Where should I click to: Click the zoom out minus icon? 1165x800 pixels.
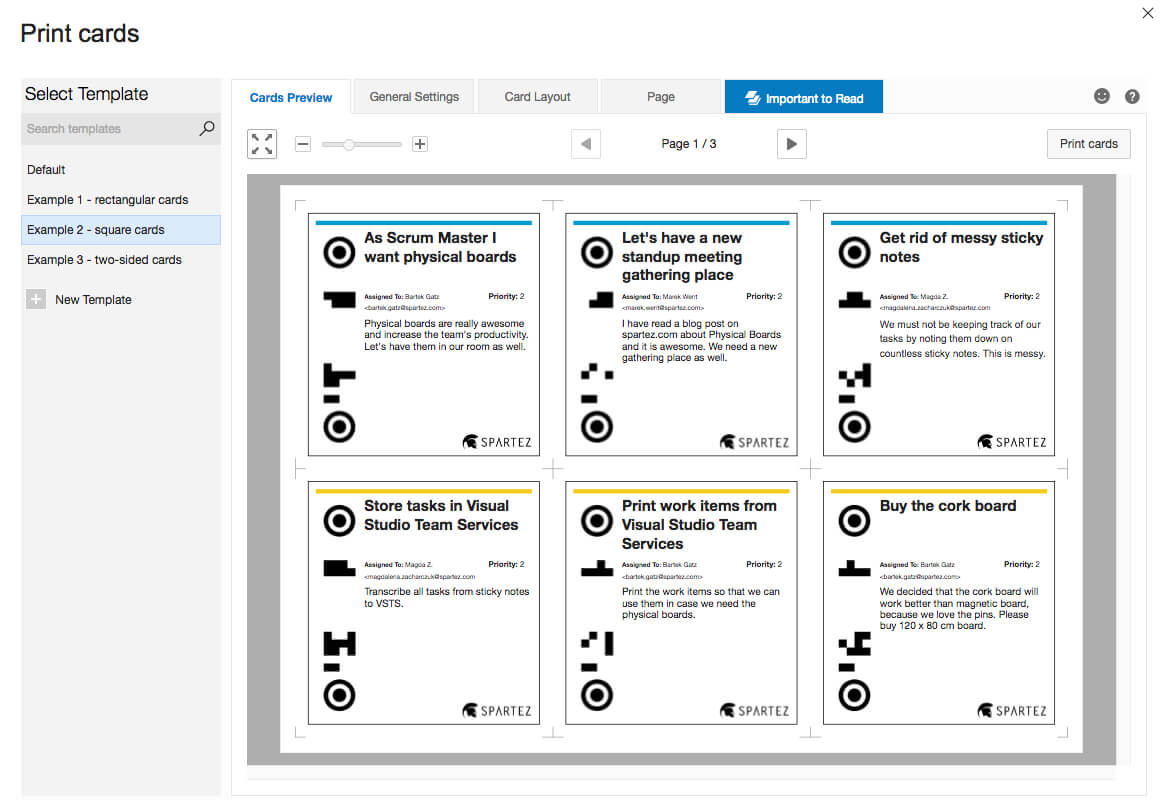(x=303, y=144)
